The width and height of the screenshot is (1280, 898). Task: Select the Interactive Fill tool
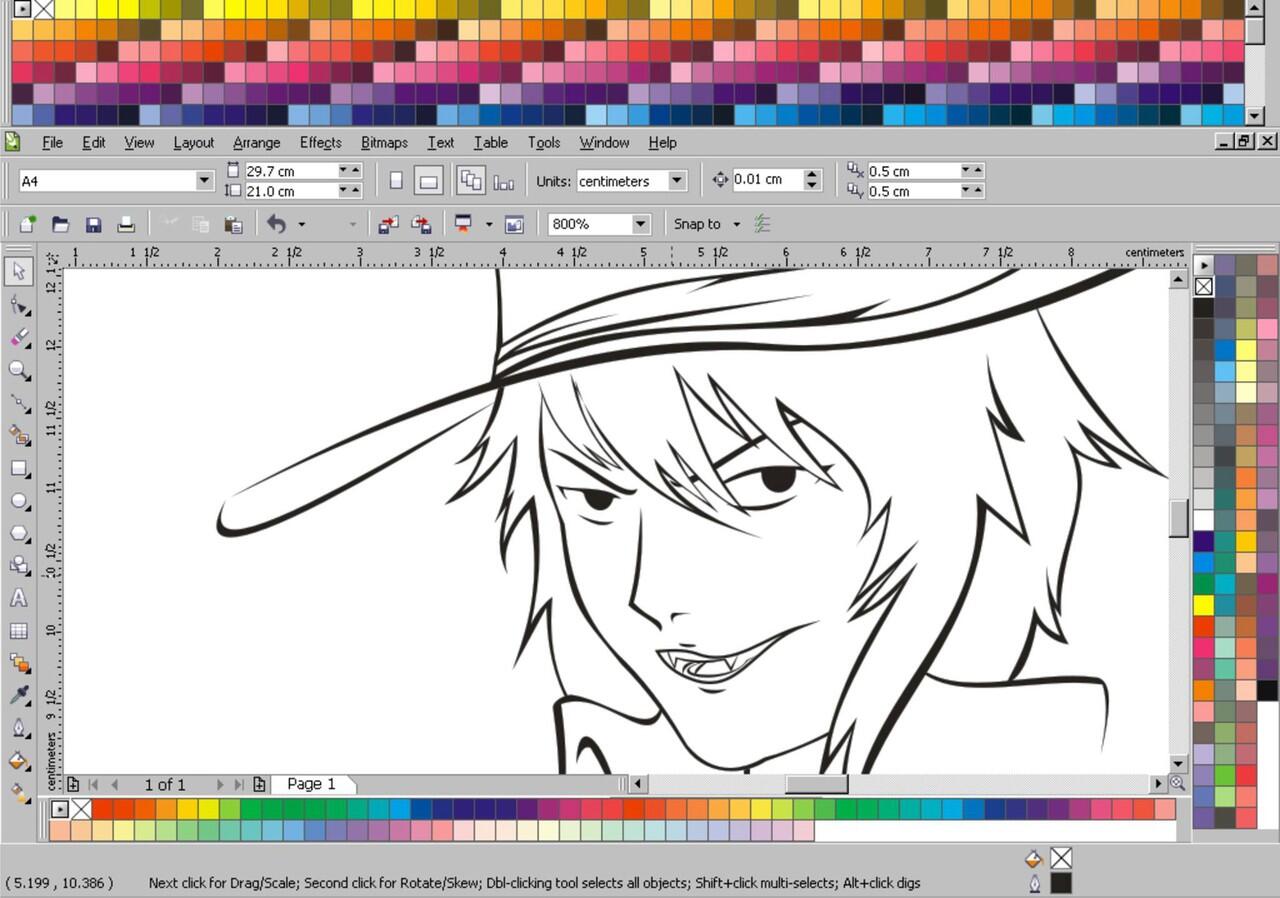pos(19,793)
